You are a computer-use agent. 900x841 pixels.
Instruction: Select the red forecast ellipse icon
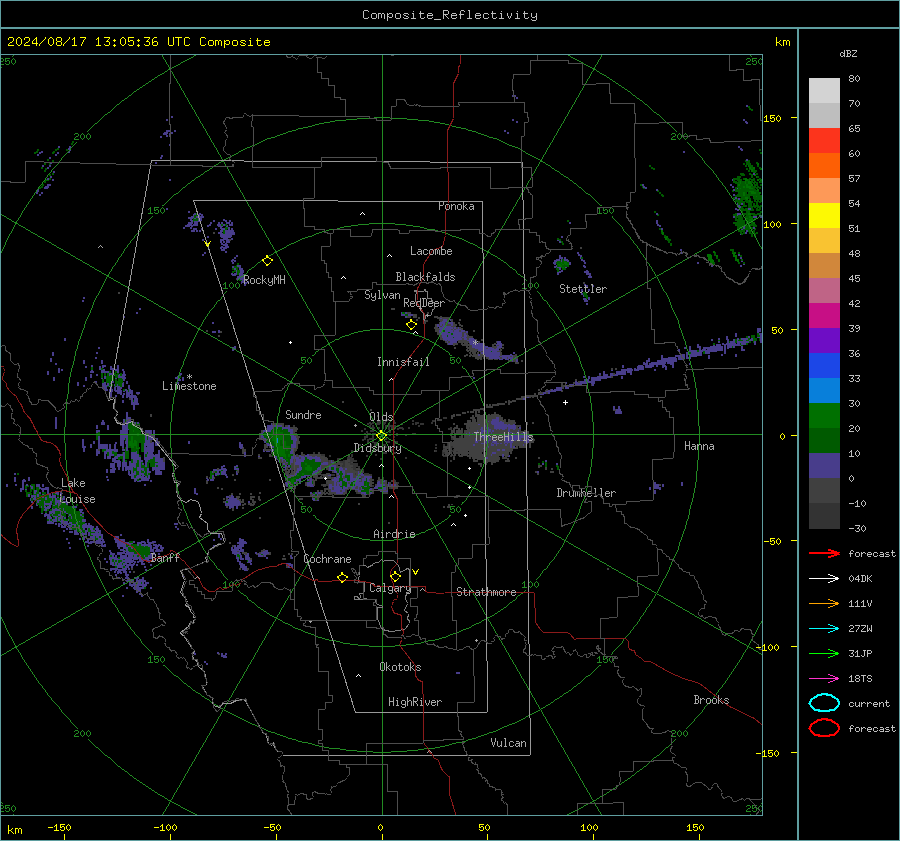coord(824,728)
